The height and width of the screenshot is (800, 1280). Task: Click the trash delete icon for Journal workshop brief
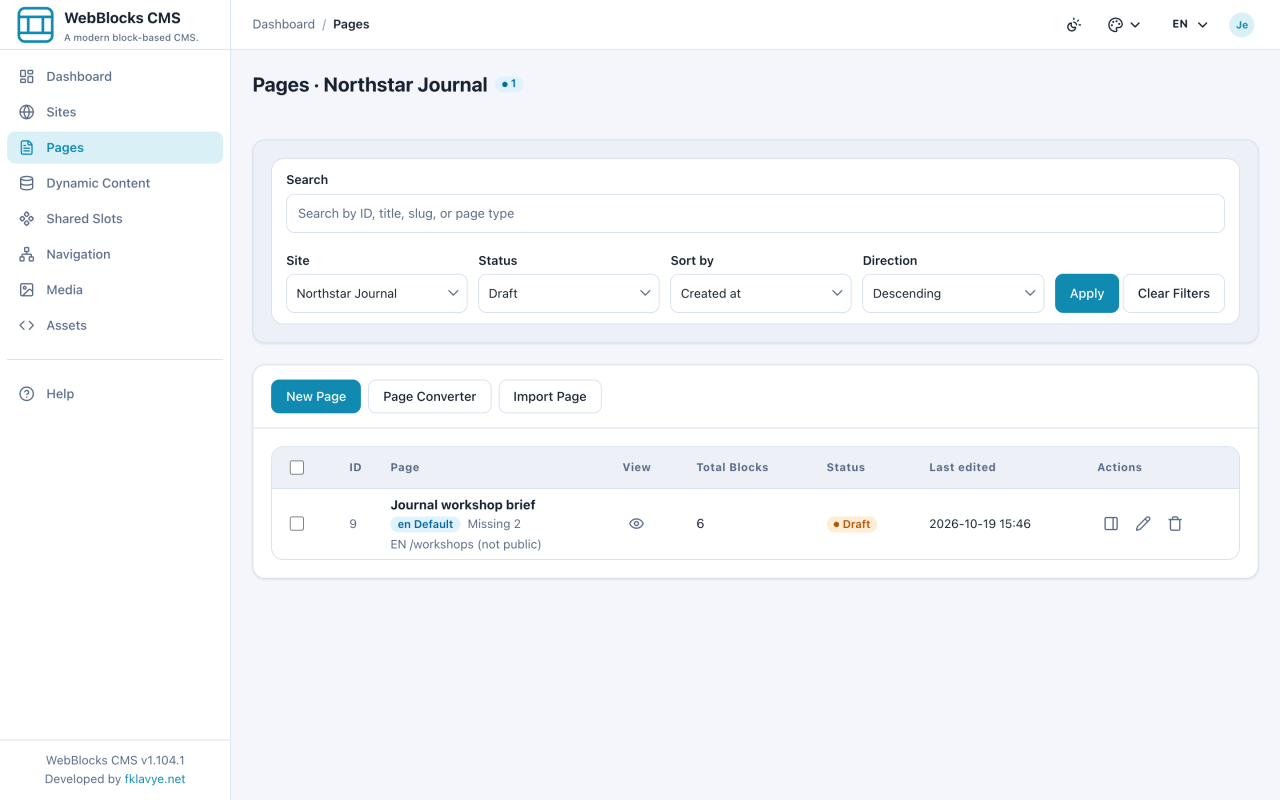tap(1175, 524)
